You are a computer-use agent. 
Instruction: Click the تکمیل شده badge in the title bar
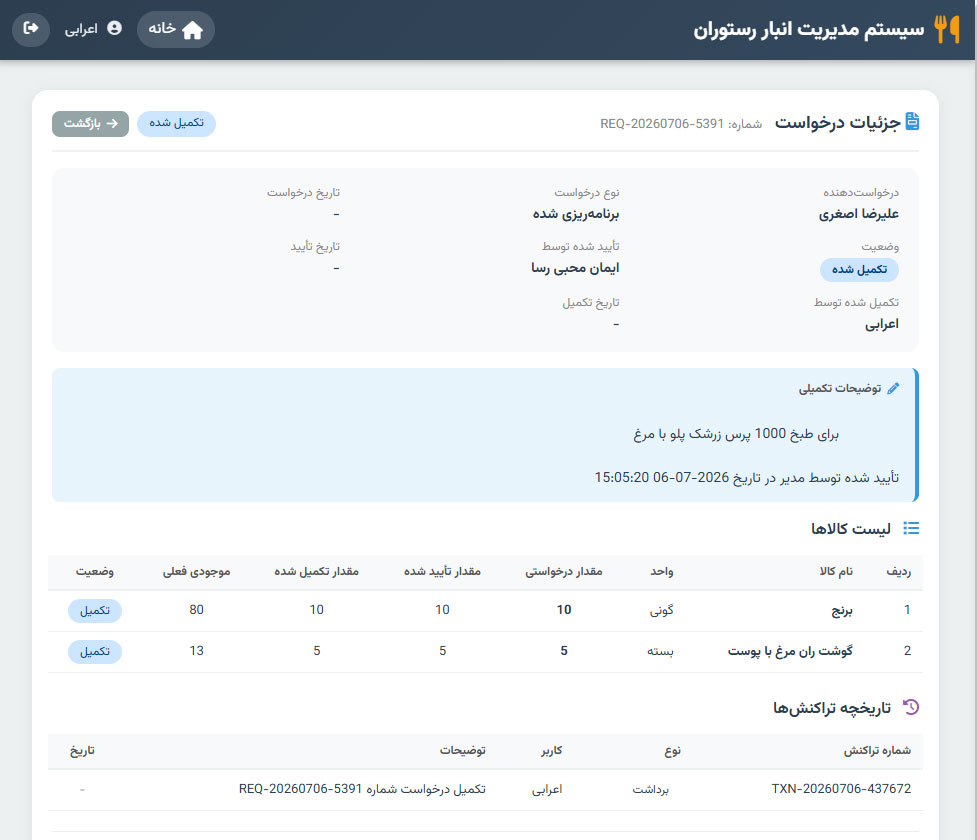coord(176,123)
